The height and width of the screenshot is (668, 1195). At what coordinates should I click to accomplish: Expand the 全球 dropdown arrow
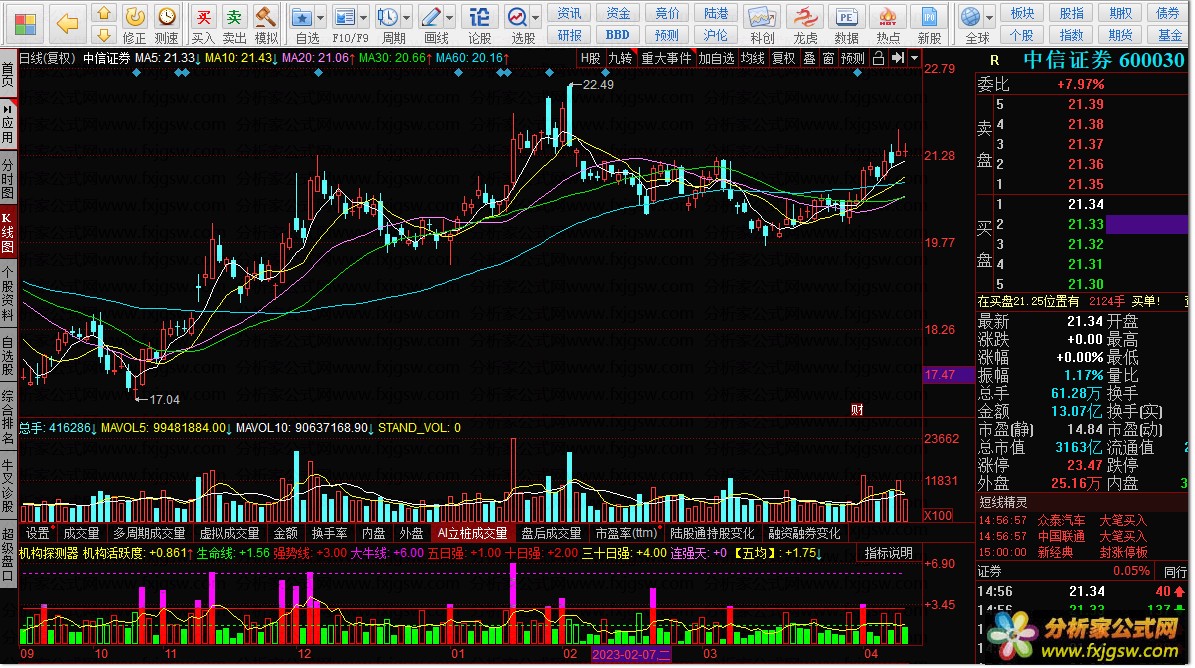pyautogui.click(x=989, y=17)
